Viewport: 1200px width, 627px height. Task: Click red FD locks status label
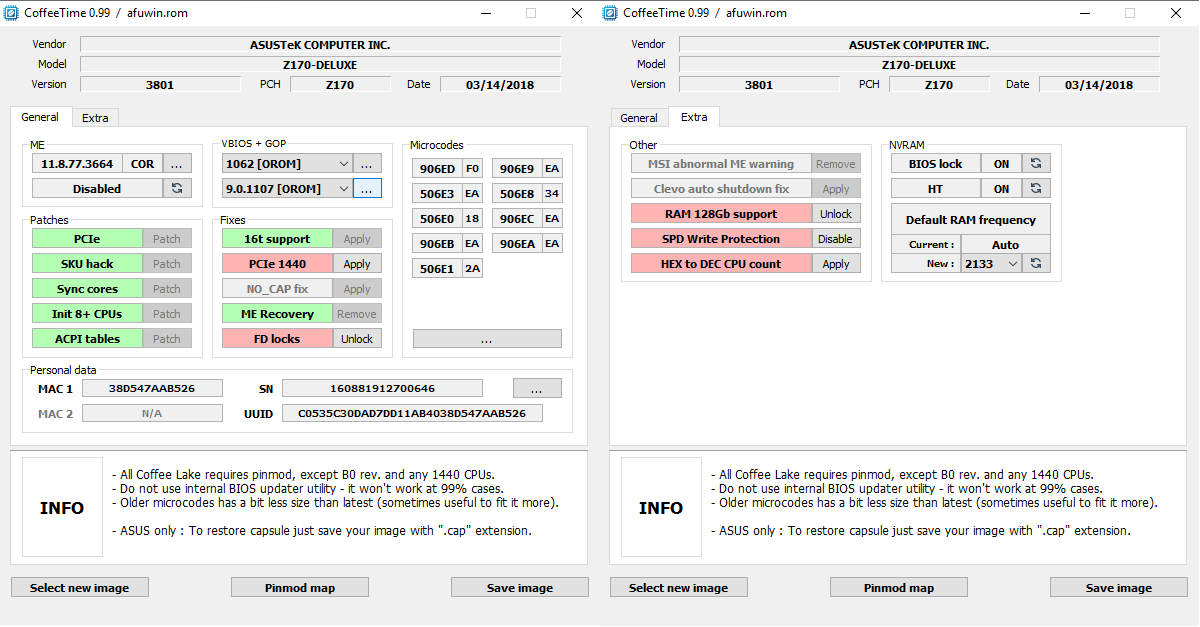(x=277, y=339)
